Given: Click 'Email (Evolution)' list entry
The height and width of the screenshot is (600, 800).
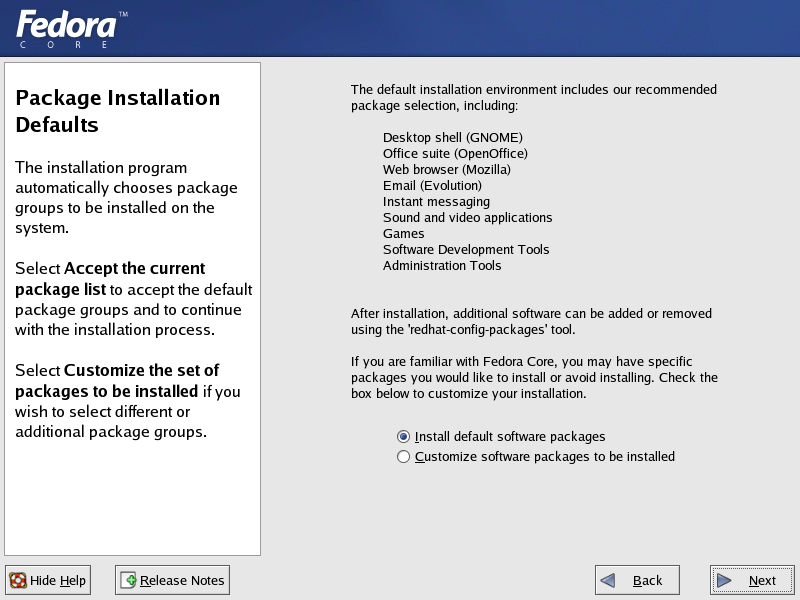Looking at the screenshot, I should coord(432,186).
